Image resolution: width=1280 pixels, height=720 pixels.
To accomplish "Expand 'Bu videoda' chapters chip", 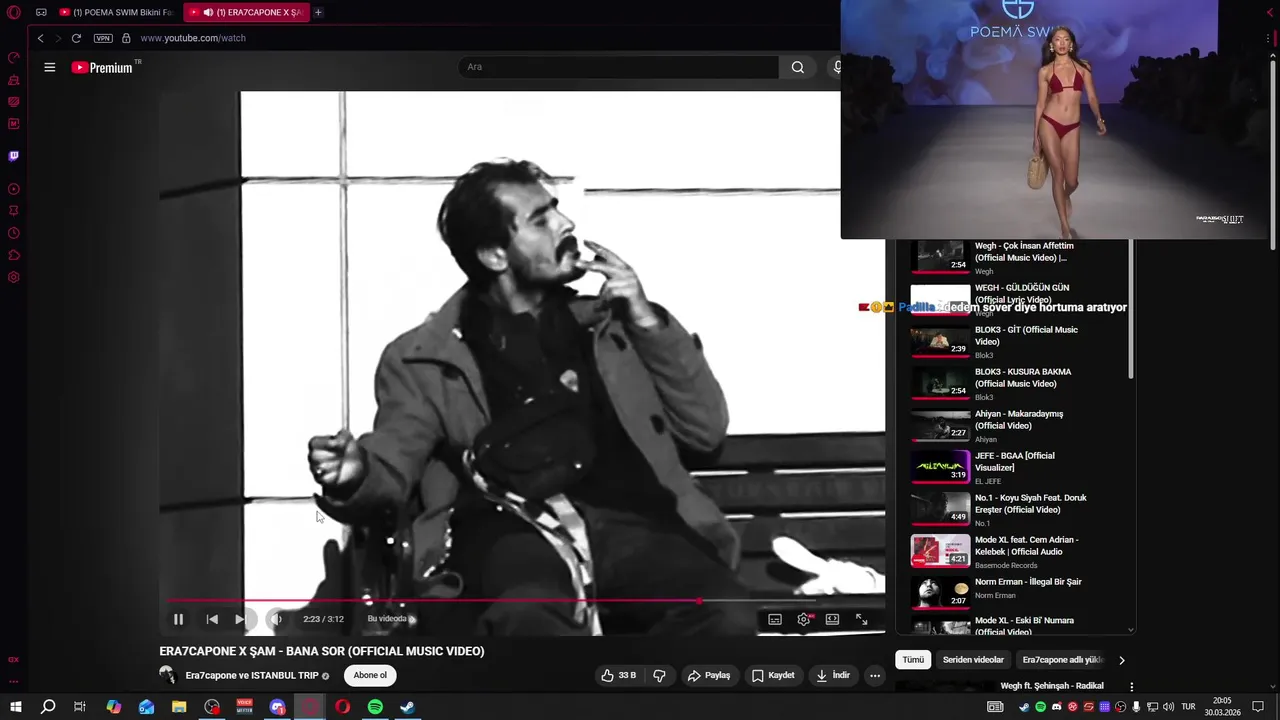I will tap(391, 619).
